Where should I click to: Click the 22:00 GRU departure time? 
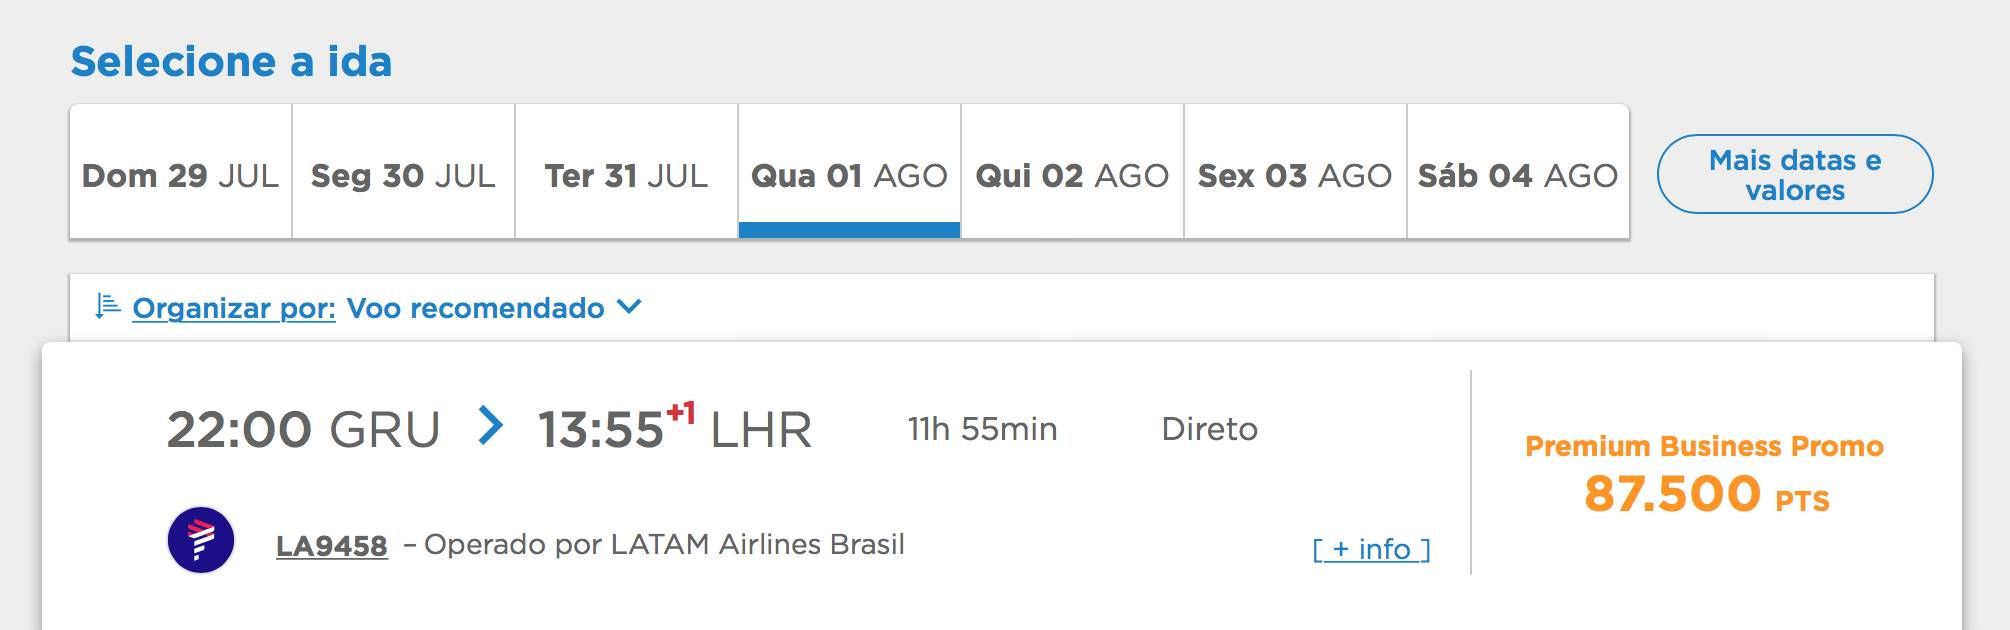(x=303, y=429)
